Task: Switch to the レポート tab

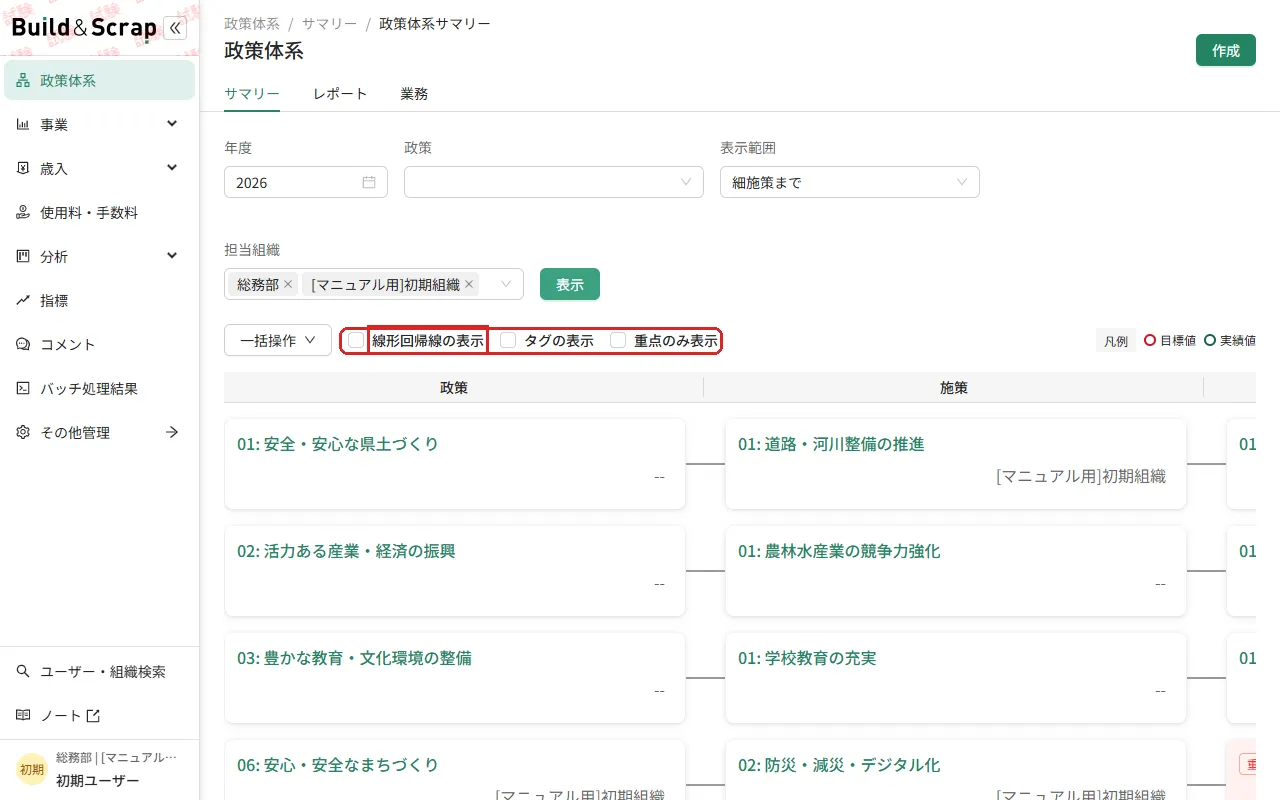Action: pyautogui.click(x=340, y=94)
